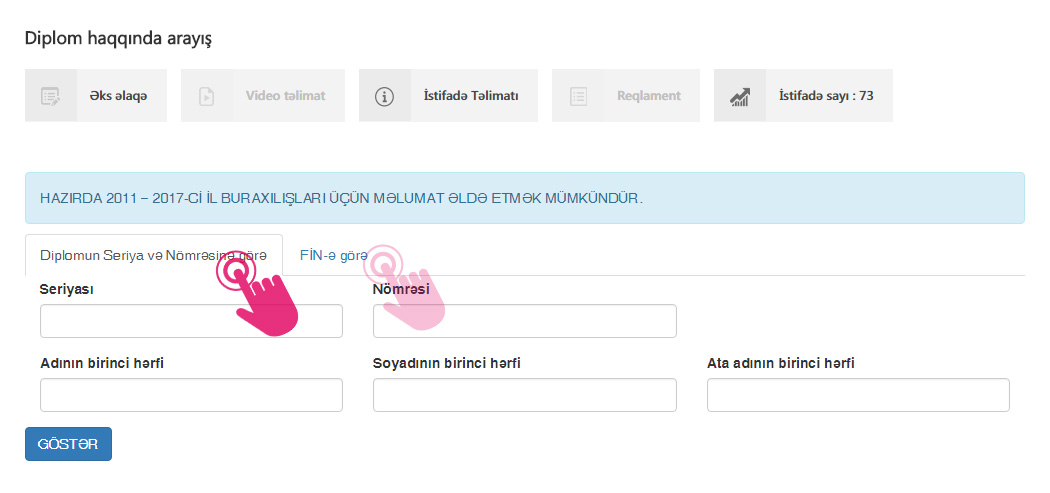Click the HAZIRDA 2011 – 2017 notice text
This screenshot has width=1050, height=493.
point(342,198)
